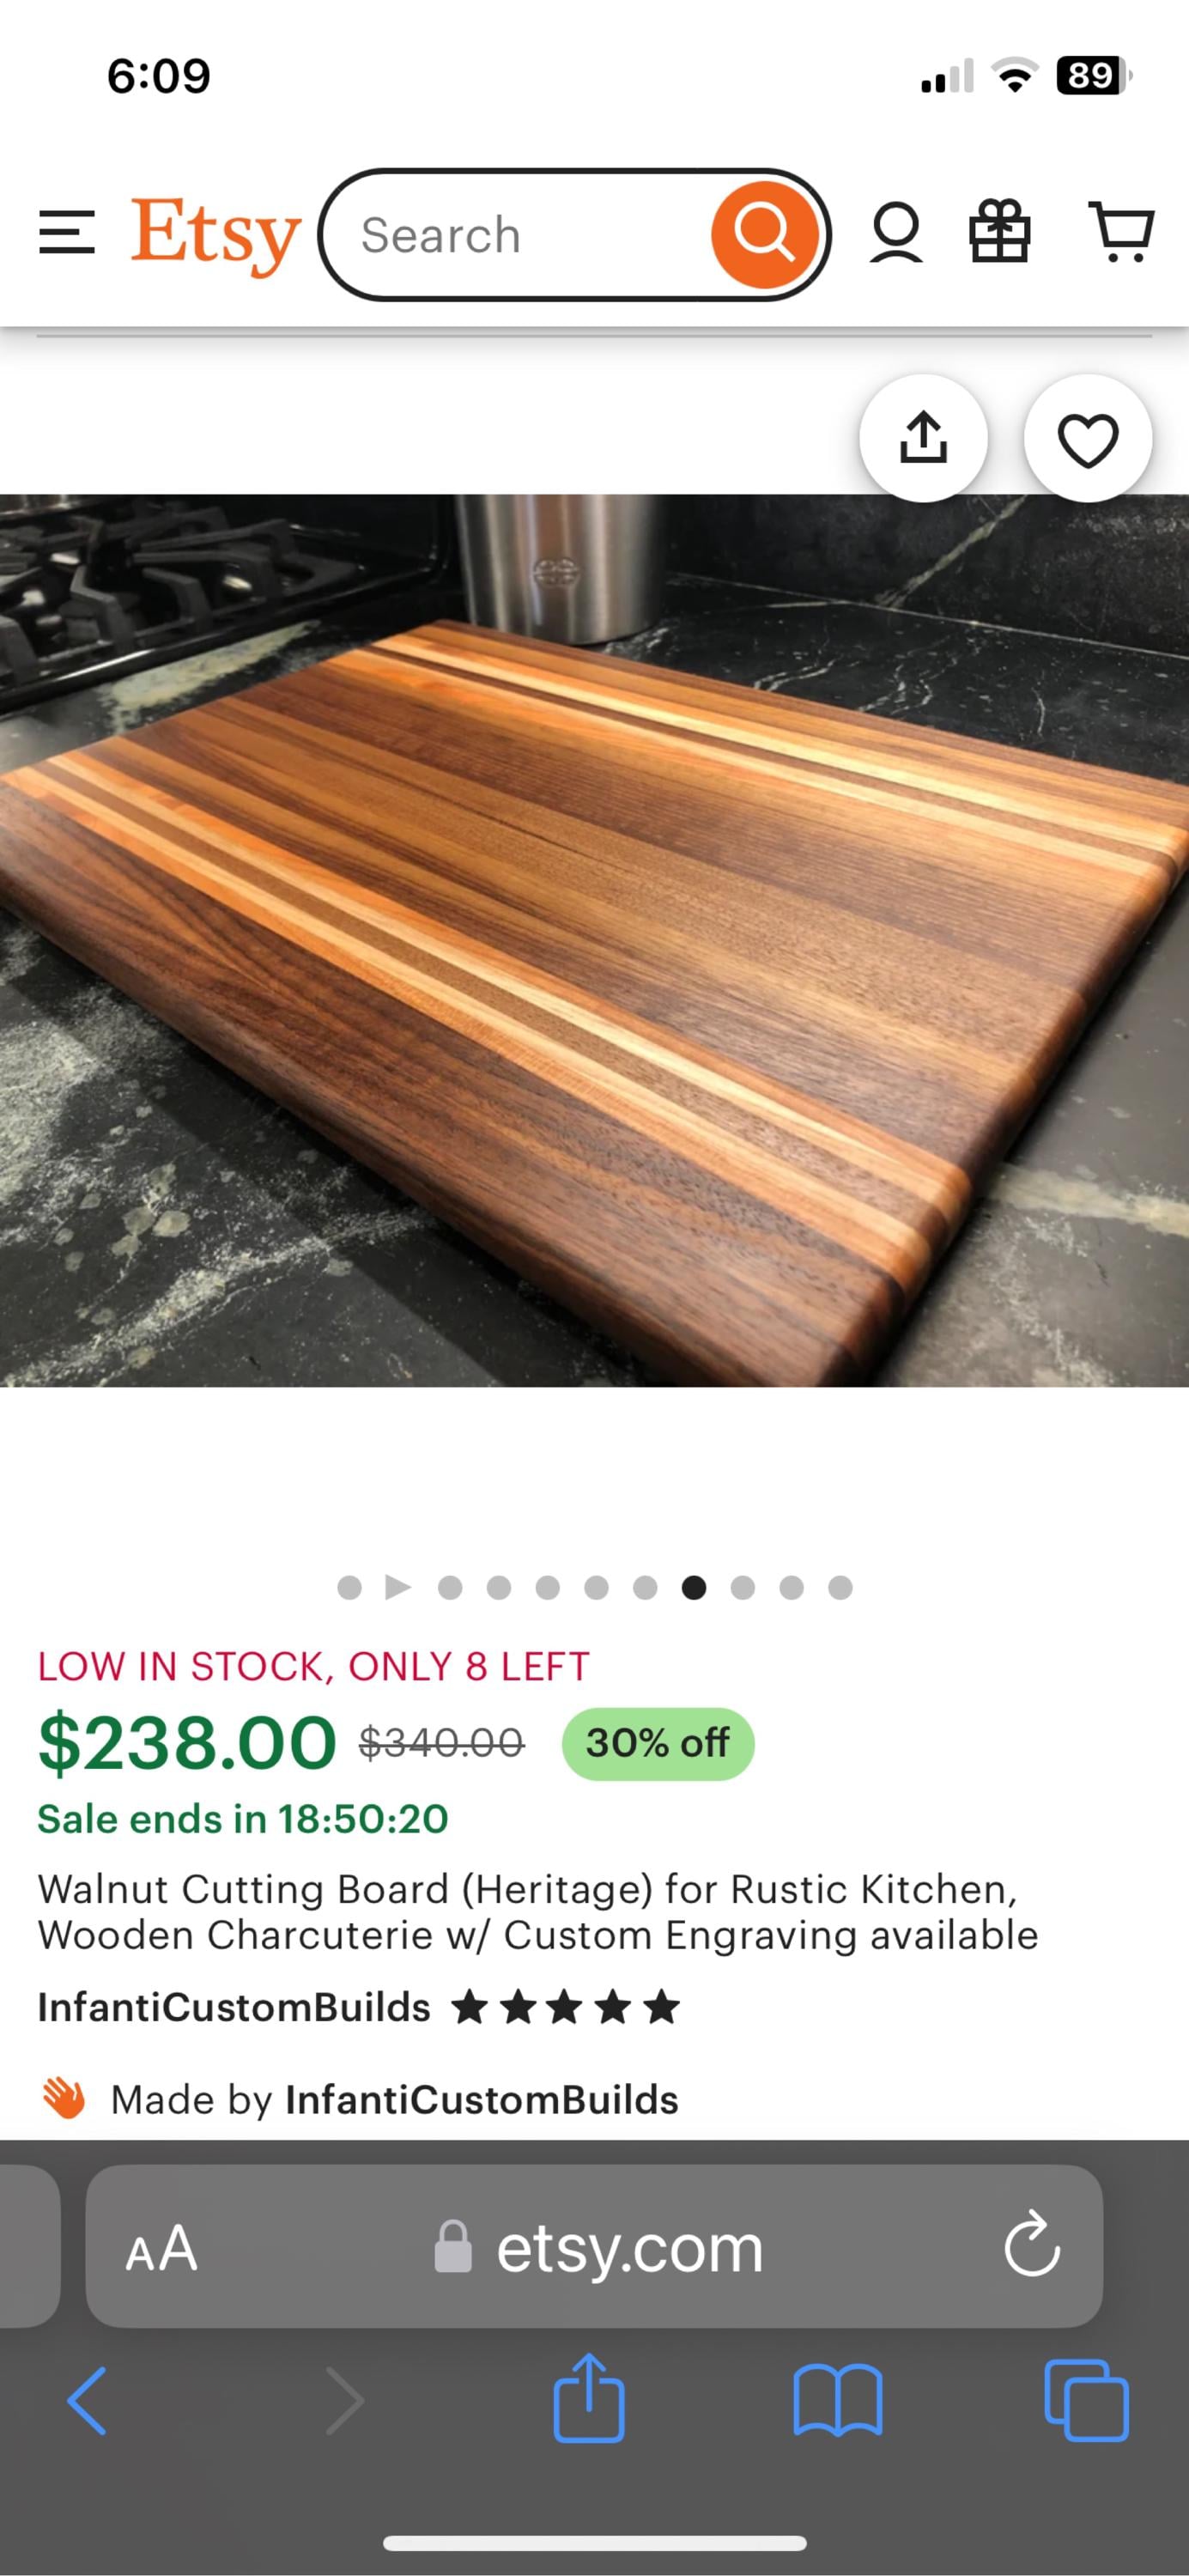Open the InfantiCustomBuilds shop name link
Image resolution: width=1189 pixels, height=2576 pixels.
234,2007
